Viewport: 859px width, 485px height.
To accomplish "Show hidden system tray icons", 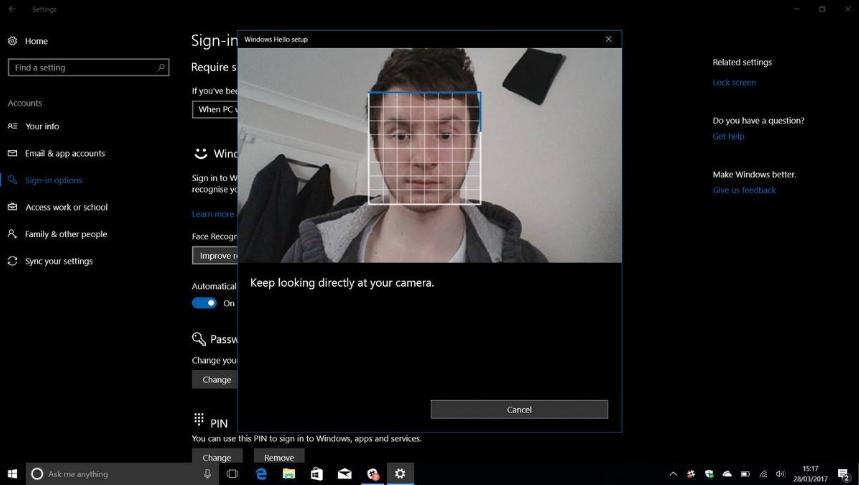I will (x=672, y=474).
